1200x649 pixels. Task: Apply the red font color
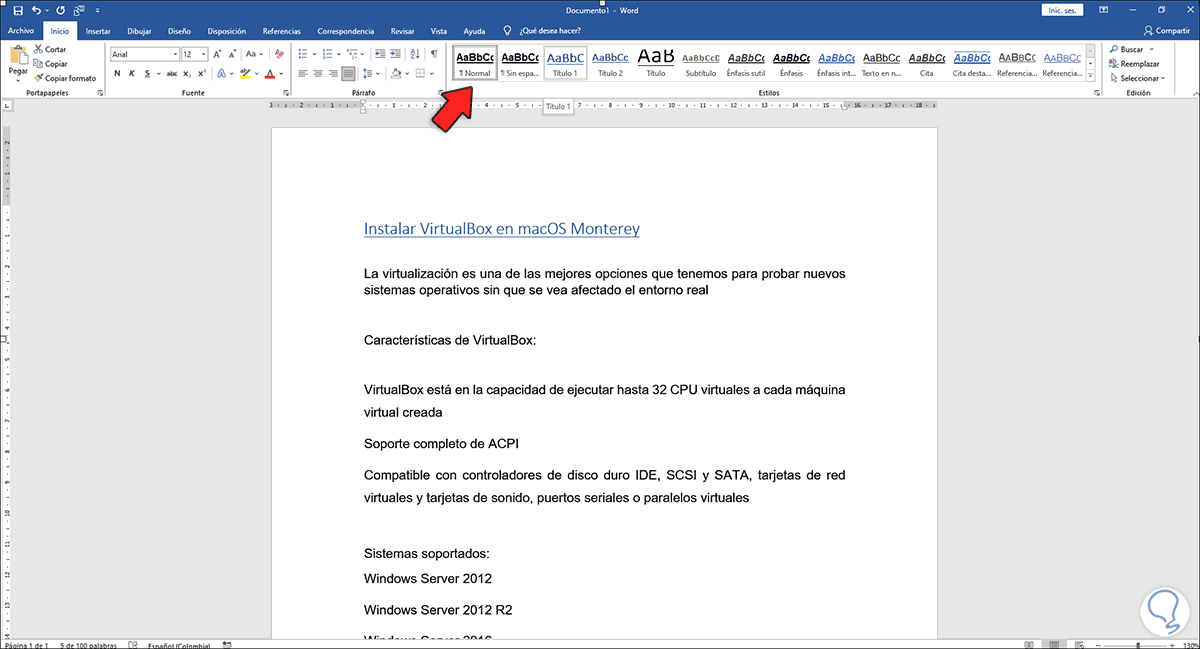[x=270, y=73]
